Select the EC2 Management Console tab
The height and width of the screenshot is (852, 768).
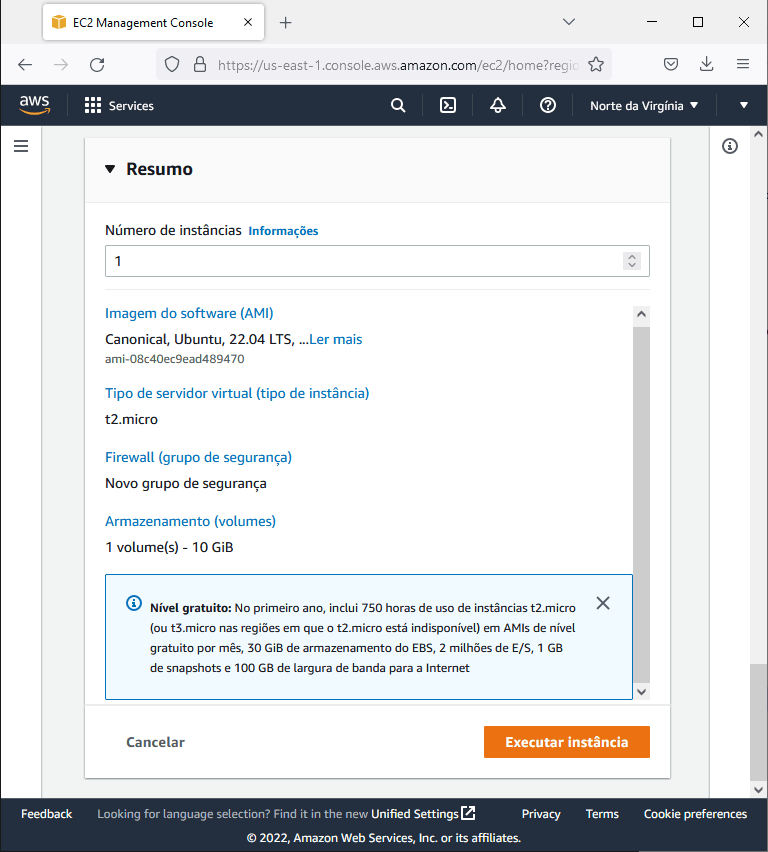click(143, 22)
